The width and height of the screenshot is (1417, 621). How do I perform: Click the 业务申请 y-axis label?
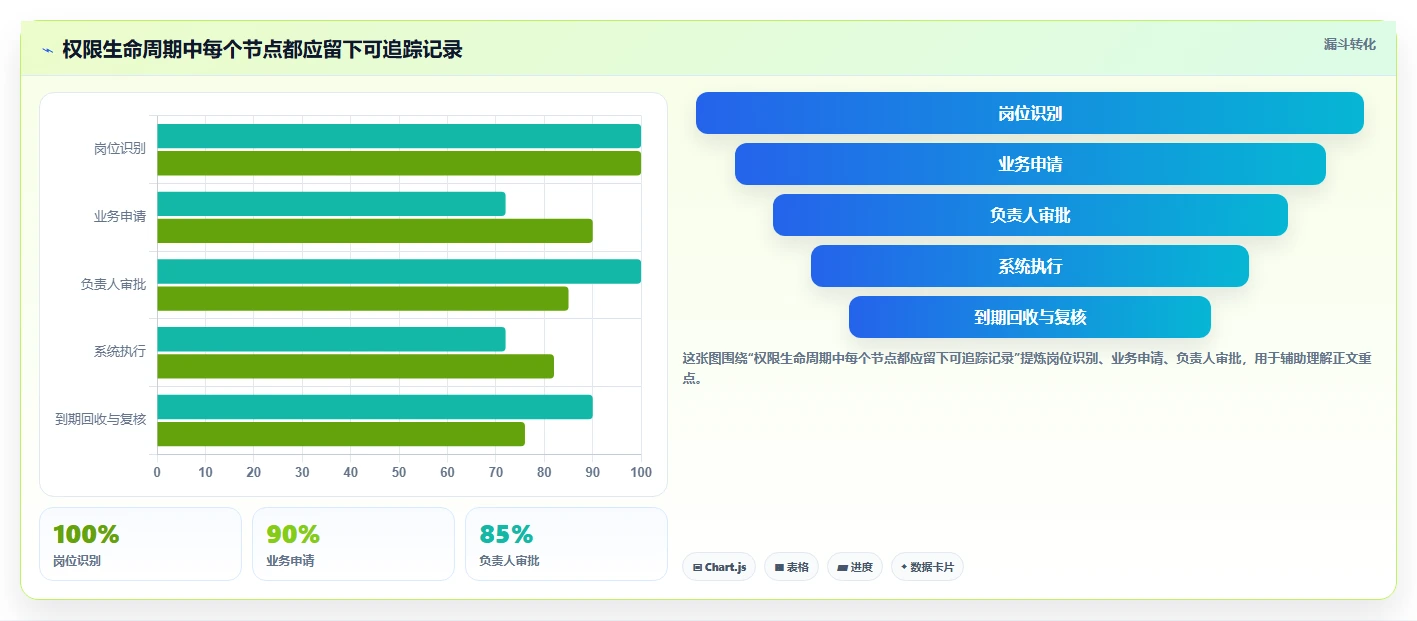[x=120, y=216]
